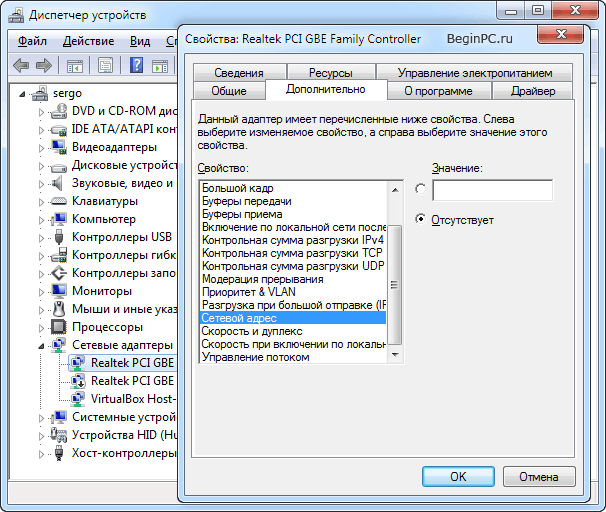Select Большой кадр in the property list
This screenshot has height=512, width=606.
point(293,188)
